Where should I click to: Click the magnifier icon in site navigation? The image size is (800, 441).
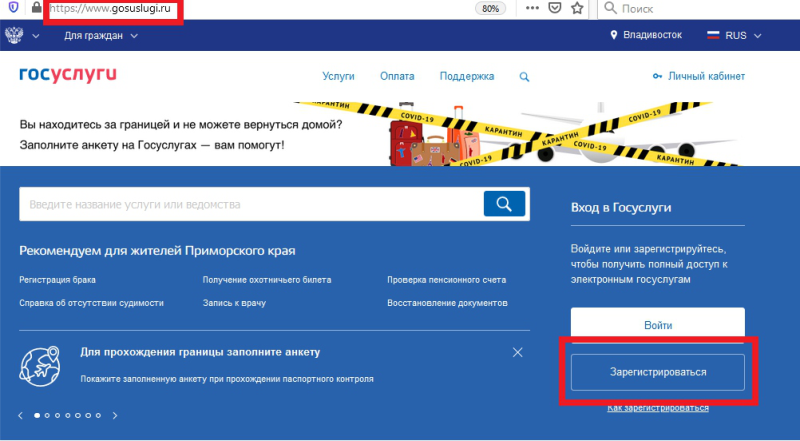coord(525,76)
